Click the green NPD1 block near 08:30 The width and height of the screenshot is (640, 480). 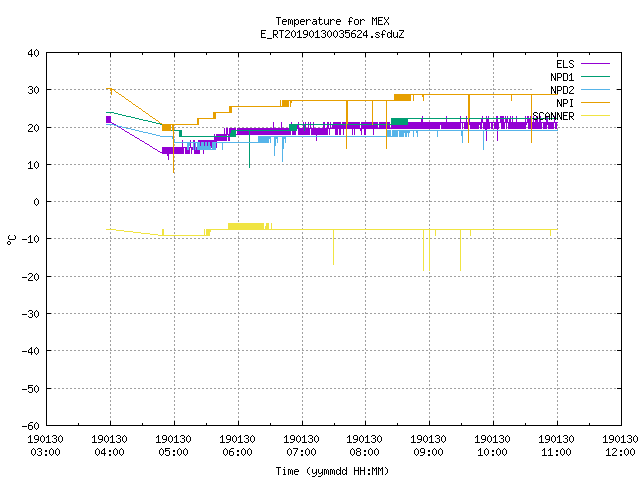coord(399,122)
